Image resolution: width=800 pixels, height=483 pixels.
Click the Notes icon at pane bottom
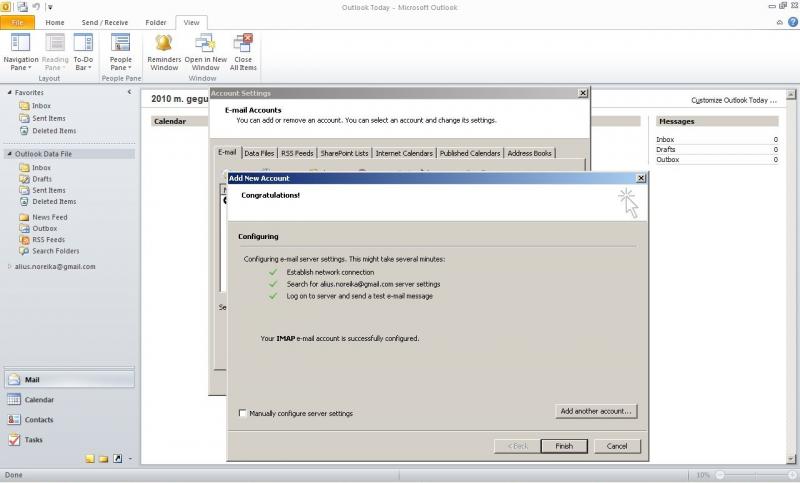coord(90,459)
